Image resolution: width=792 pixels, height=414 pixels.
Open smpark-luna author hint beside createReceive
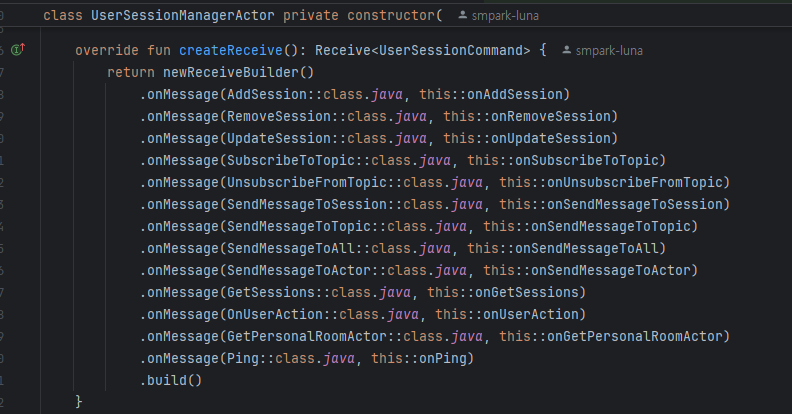611,50
